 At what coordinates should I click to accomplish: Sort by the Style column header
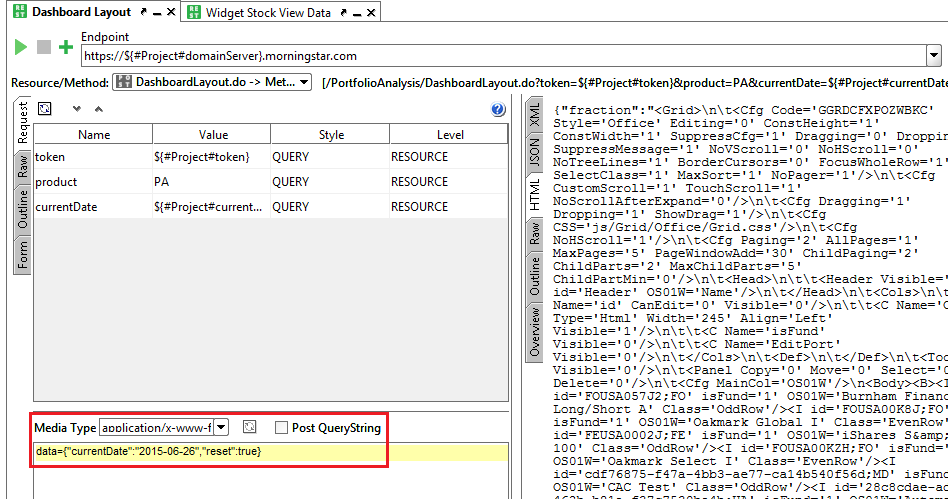[x=331, y=134]
